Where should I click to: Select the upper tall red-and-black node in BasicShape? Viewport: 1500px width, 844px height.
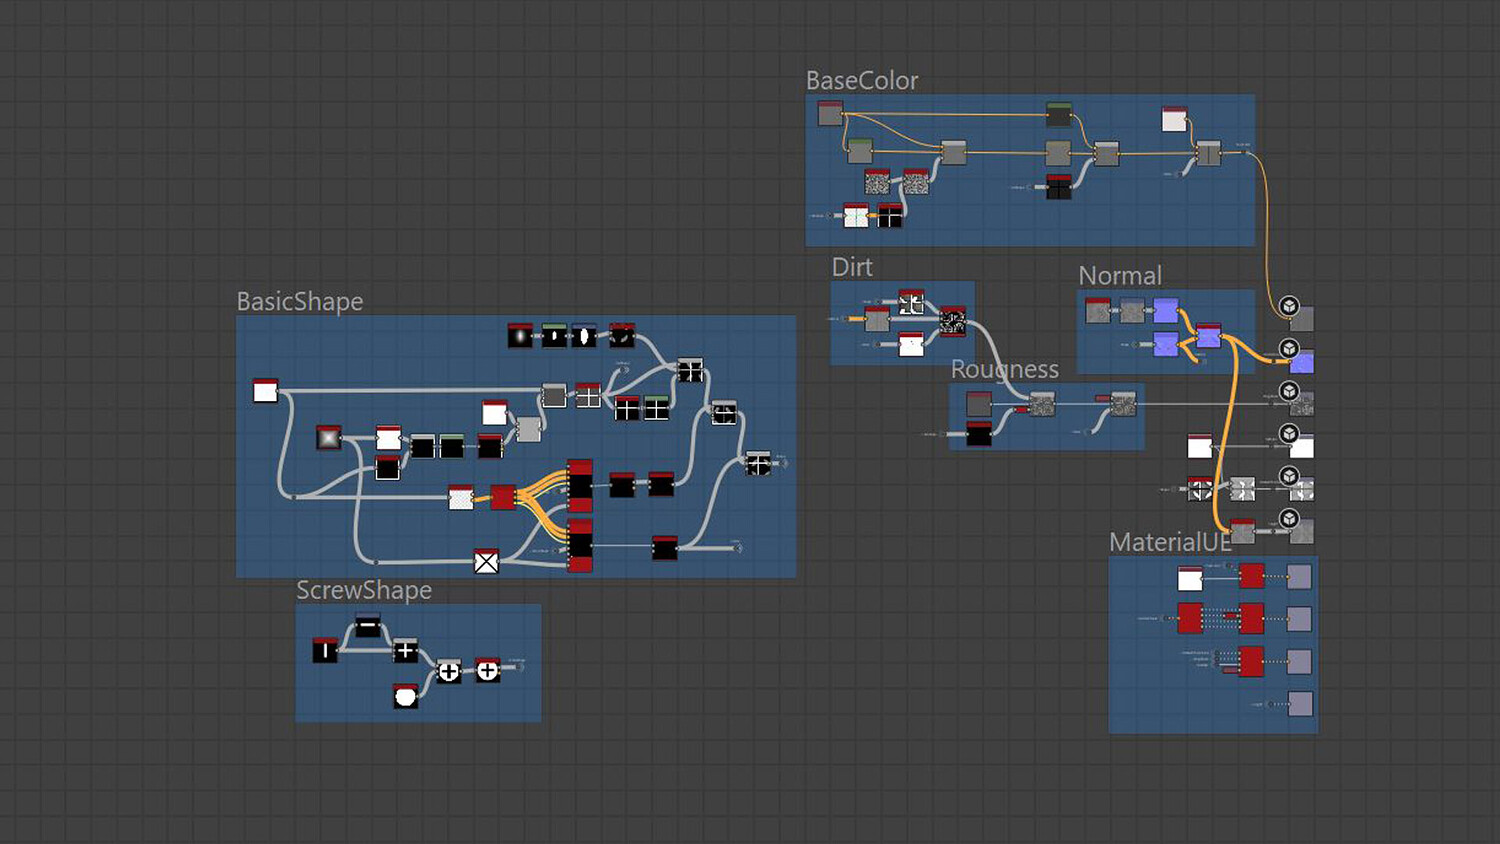(580, 485)
